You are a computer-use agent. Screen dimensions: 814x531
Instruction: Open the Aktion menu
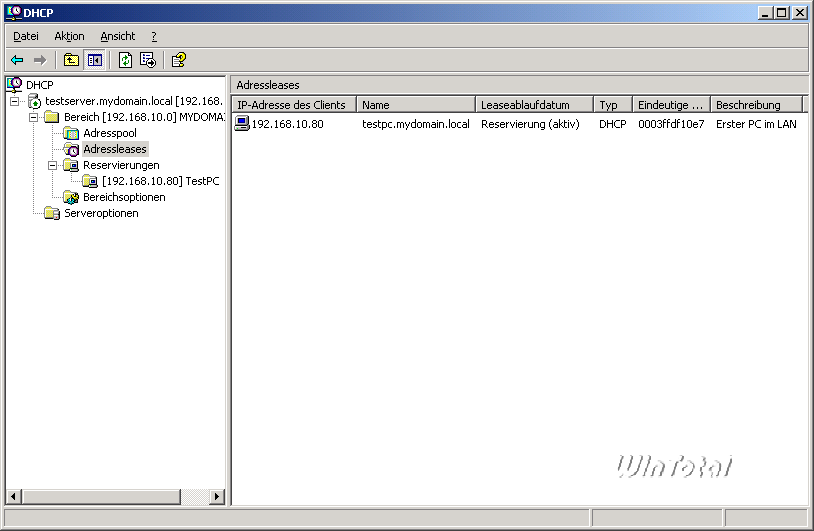point(69,36)
